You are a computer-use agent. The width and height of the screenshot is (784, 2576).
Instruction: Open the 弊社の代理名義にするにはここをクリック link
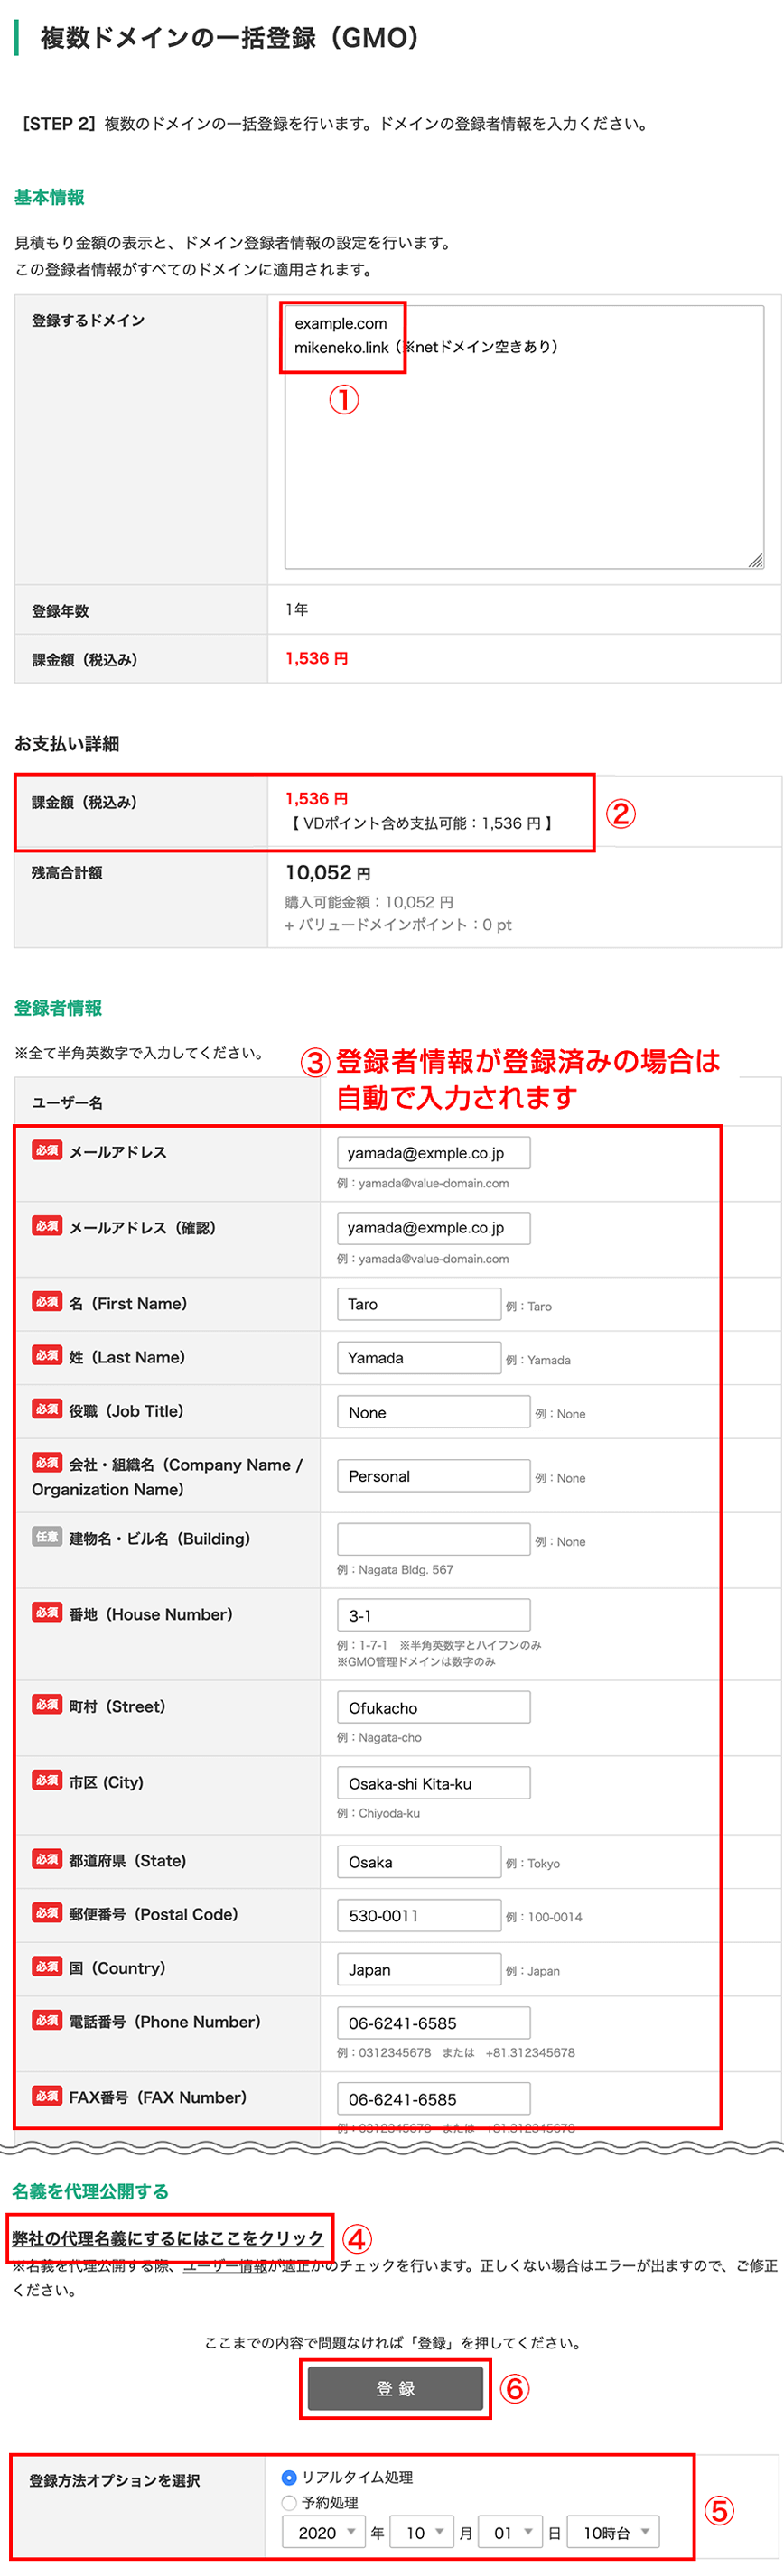pos(168,2238)
